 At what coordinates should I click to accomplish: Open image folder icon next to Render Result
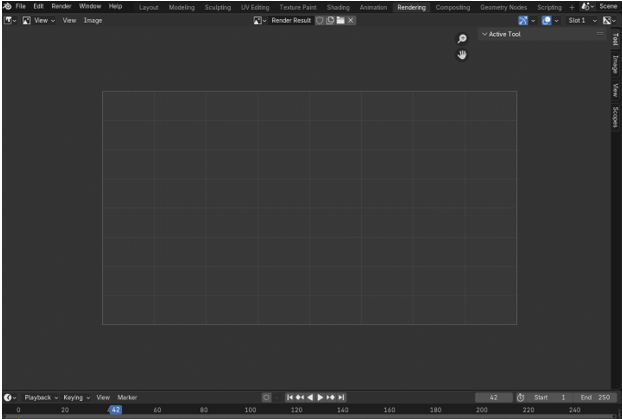pos(340,21)
